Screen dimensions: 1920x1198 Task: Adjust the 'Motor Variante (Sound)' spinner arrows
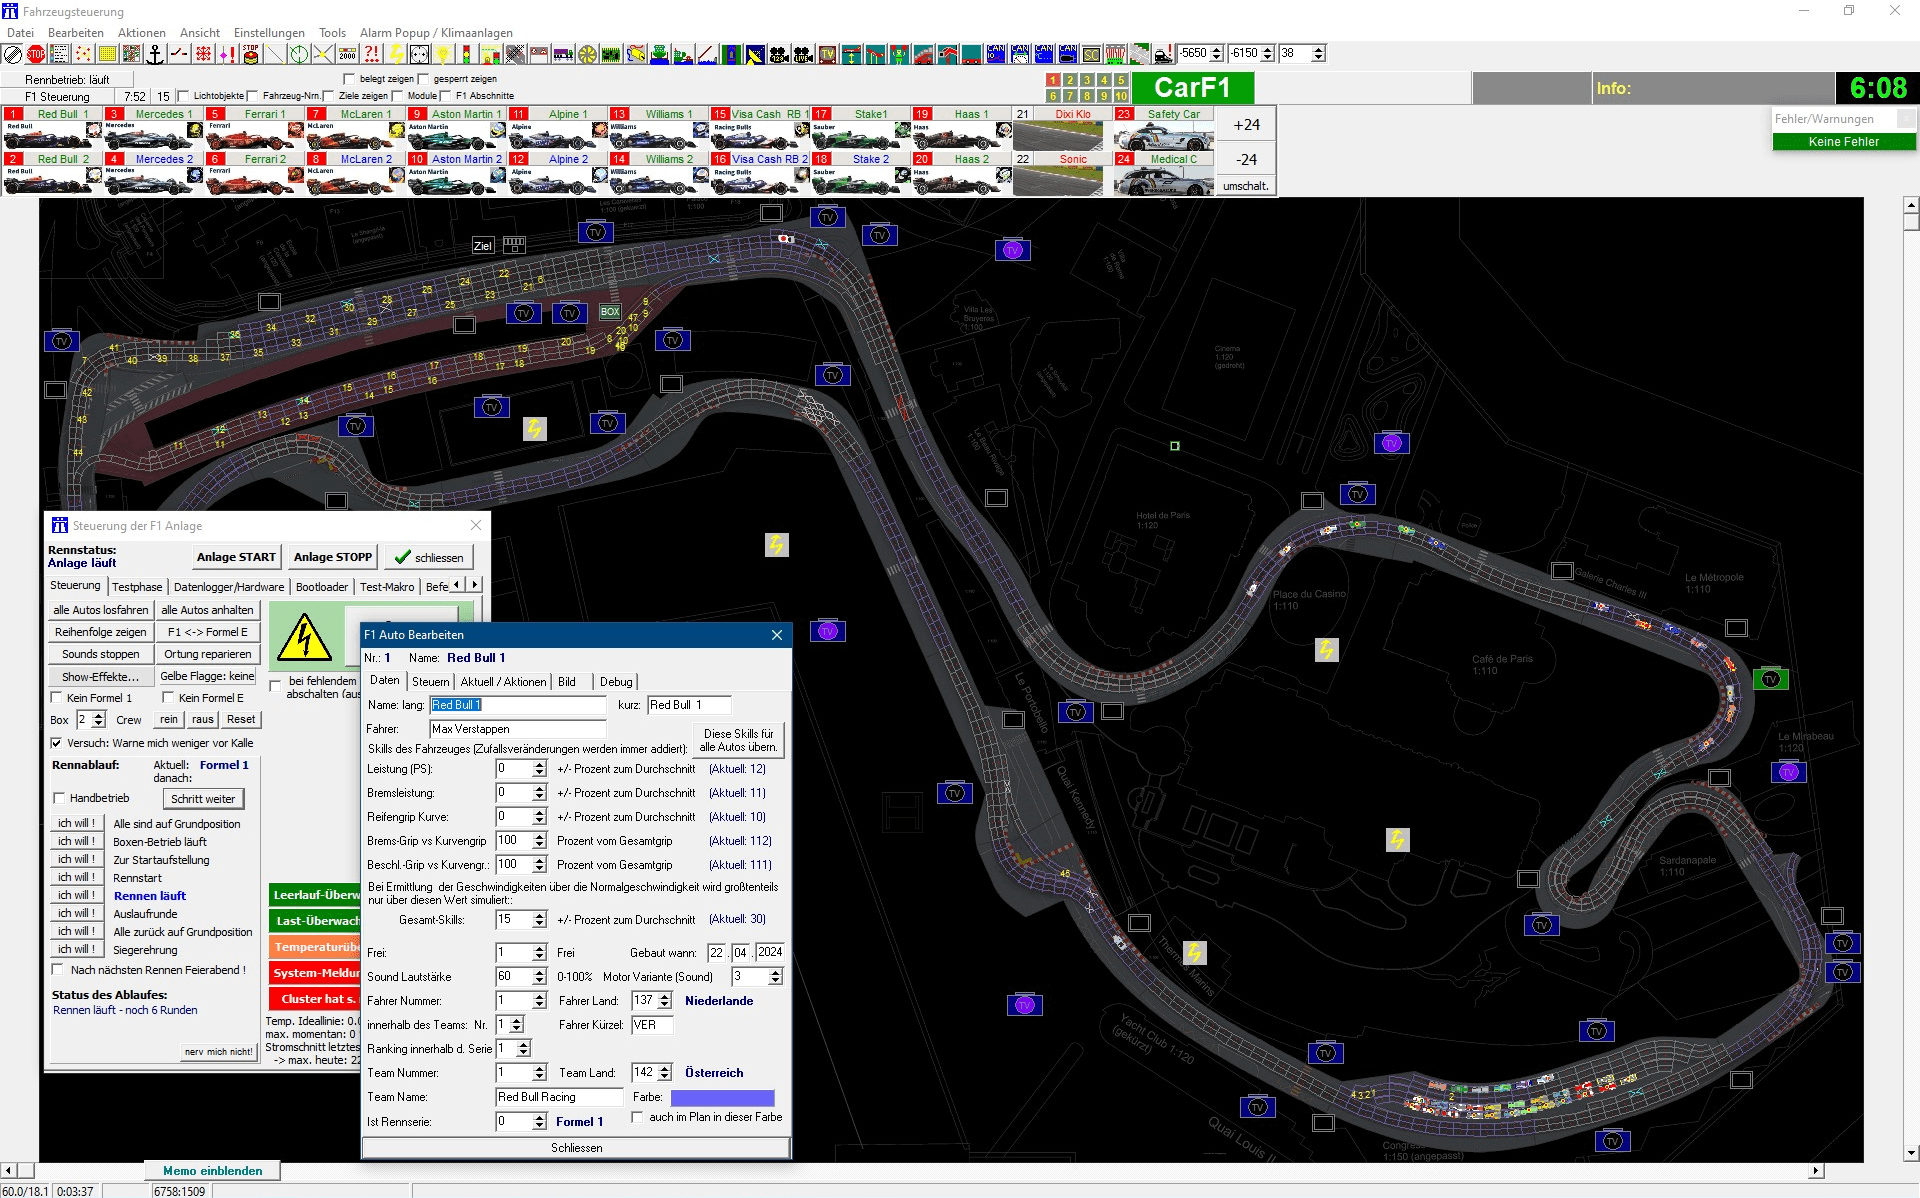775,977
